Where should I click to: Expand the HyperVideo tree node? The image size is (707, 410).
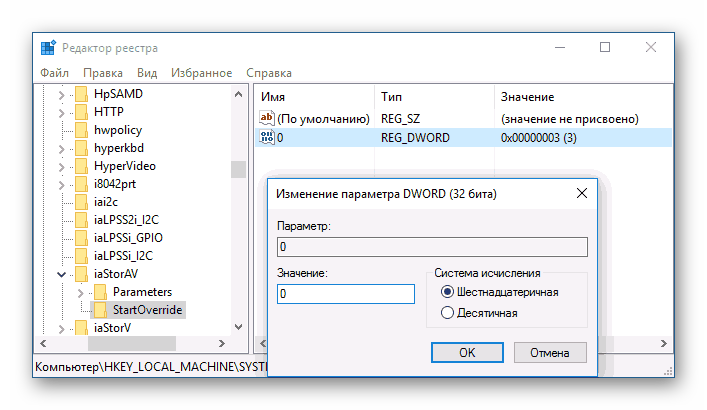(x=62, y=167)
